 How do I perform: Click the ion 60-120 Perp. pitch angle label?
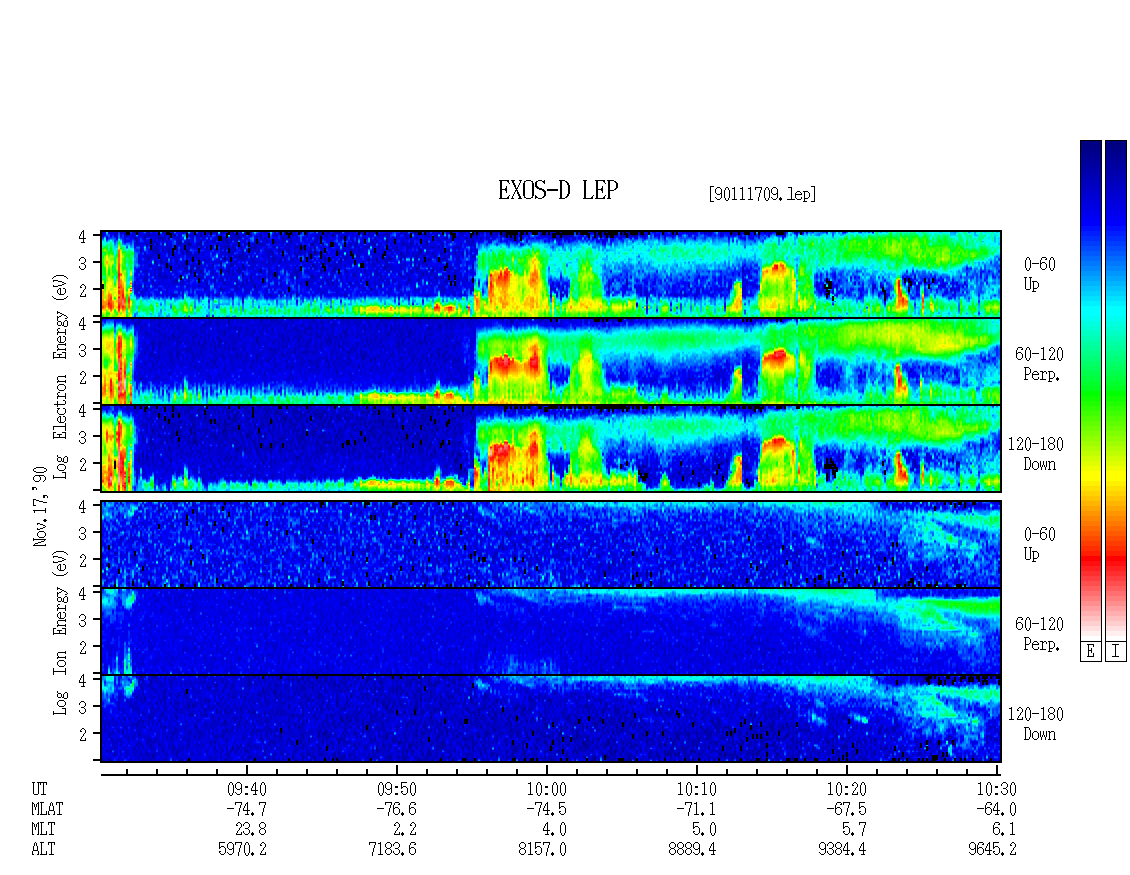click(1039, 634)
